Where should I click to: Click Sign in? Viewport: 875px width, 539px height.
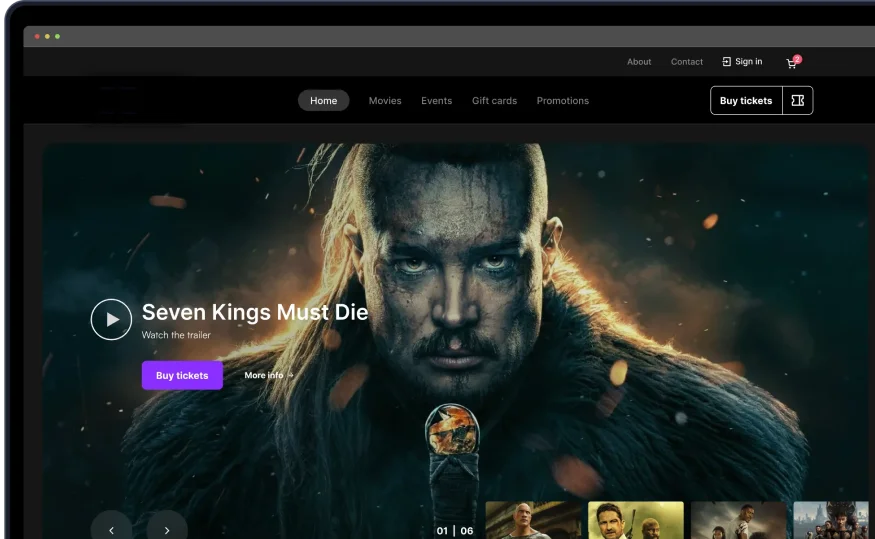742,61
